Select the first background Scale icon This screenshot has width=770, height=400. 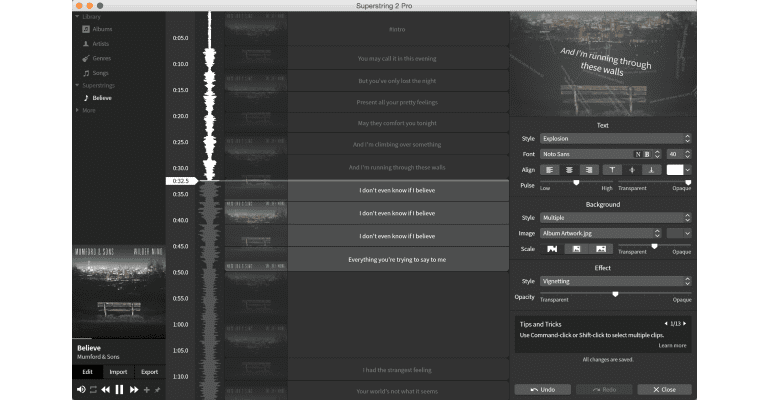point(551,248)
